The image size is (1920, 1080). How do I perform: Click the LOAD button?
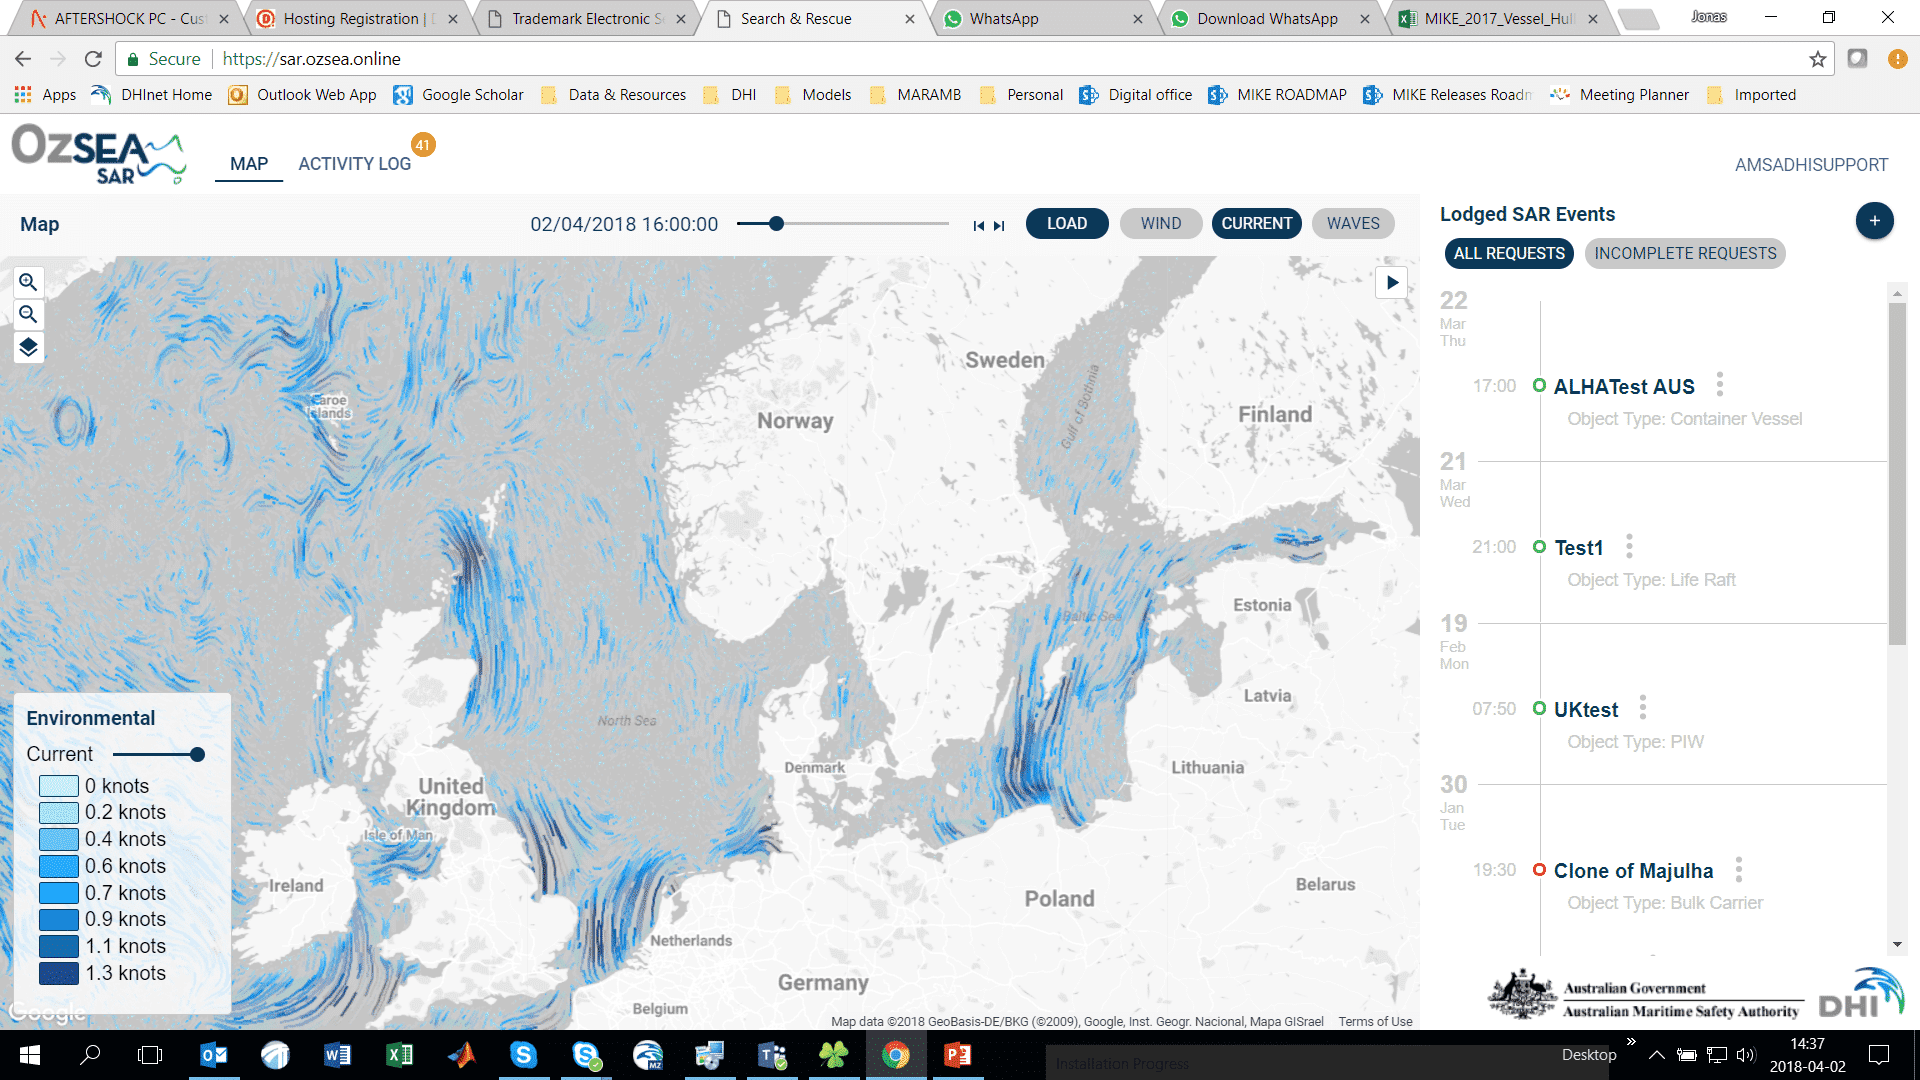[x=1067, y=224]
